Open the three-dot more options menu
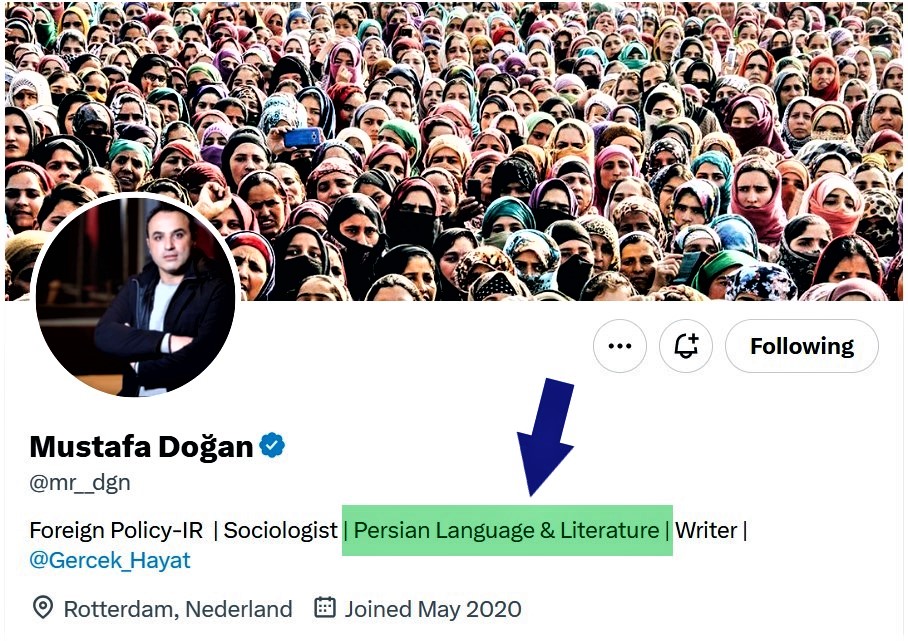908x641 pixels. (620, 346)
